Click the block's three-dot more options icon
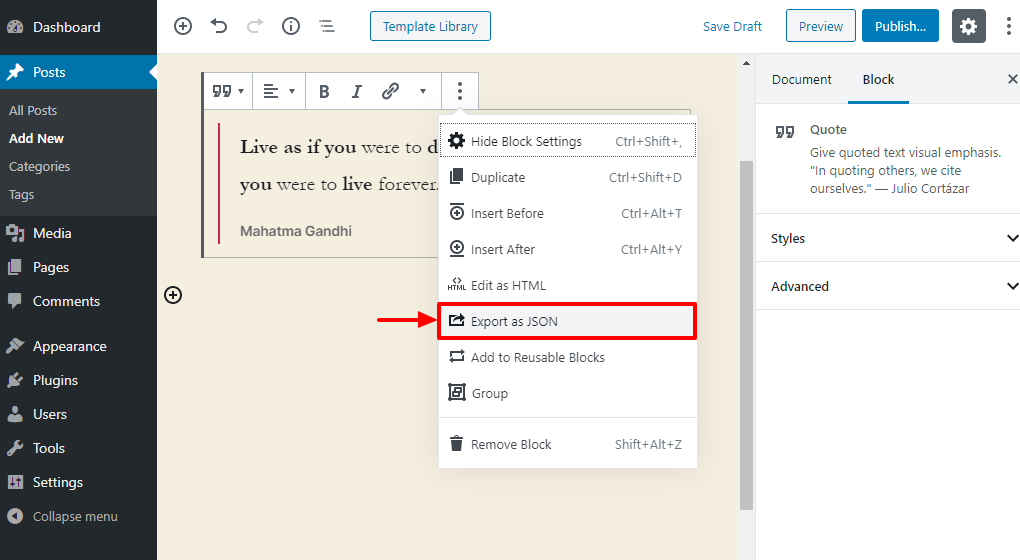This screenshot has height=560, width=1020. point(459,92)
